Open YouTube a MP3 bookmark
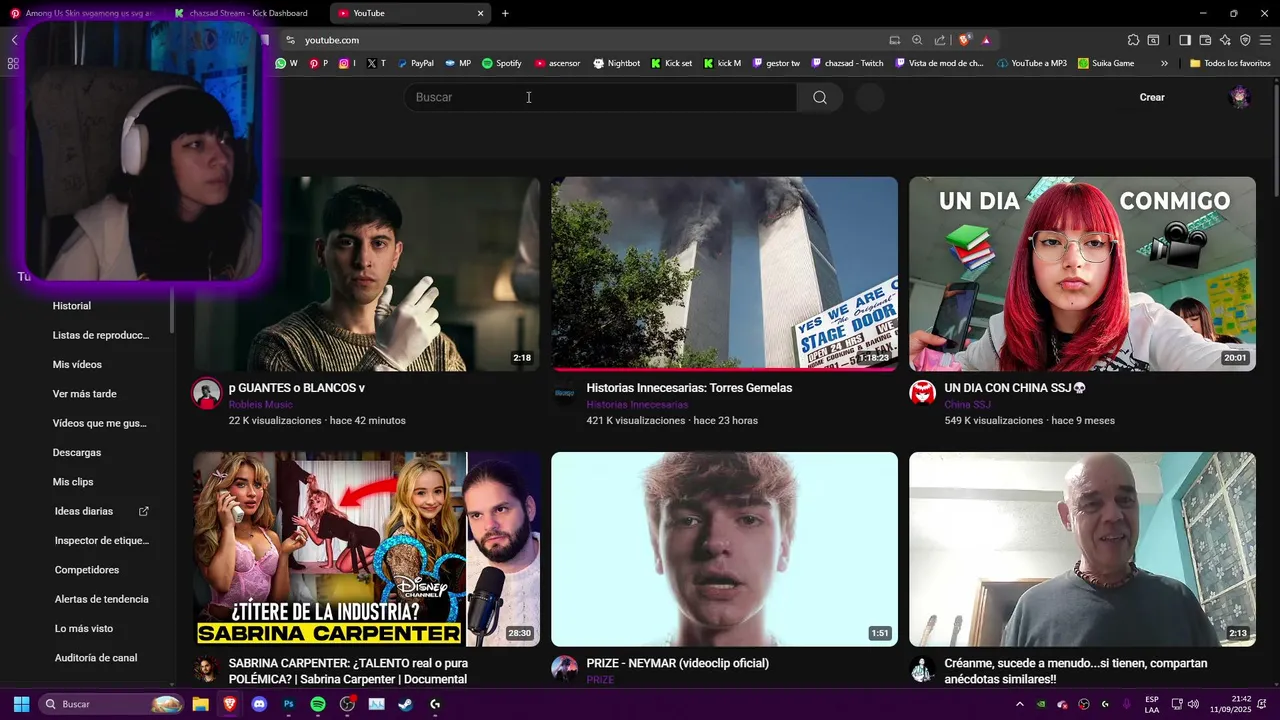The height and width of the screenshot is (720, 1280). click(x=1032, y=63)
